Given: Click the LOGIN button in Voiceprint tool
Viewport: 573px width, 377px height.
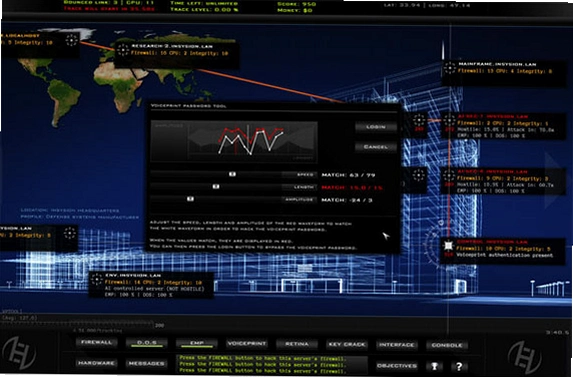Looking at the screenshot, I should (376, 127).
